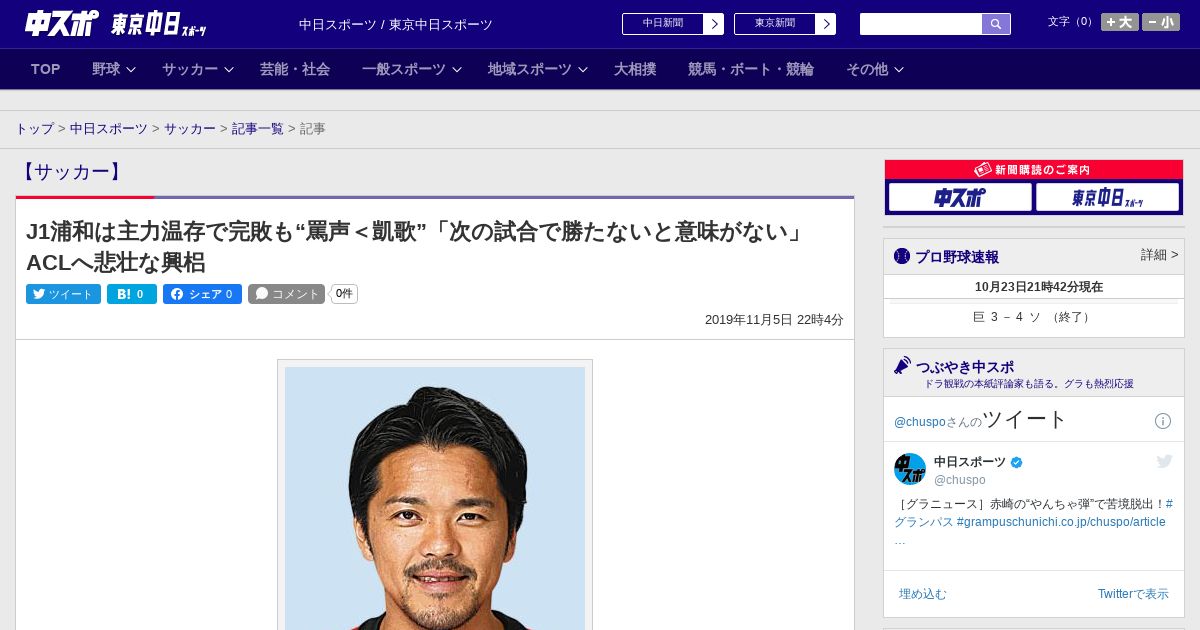Click the 東京中日スポーツ logo in the header
Image resolution: width=1200 pixels, height=630 pixels.
(159, 24)
